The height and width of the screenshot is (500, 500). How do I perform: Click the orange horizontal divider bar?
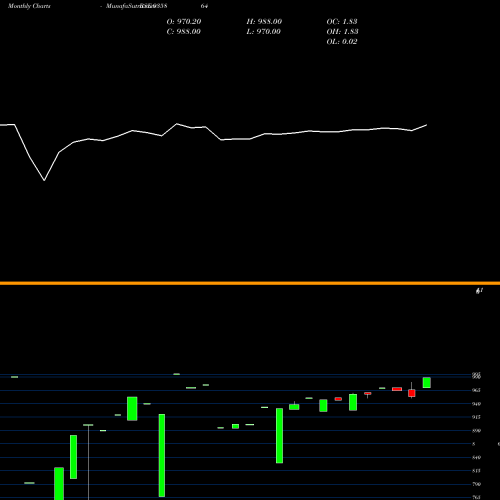(x=250, y=283)
